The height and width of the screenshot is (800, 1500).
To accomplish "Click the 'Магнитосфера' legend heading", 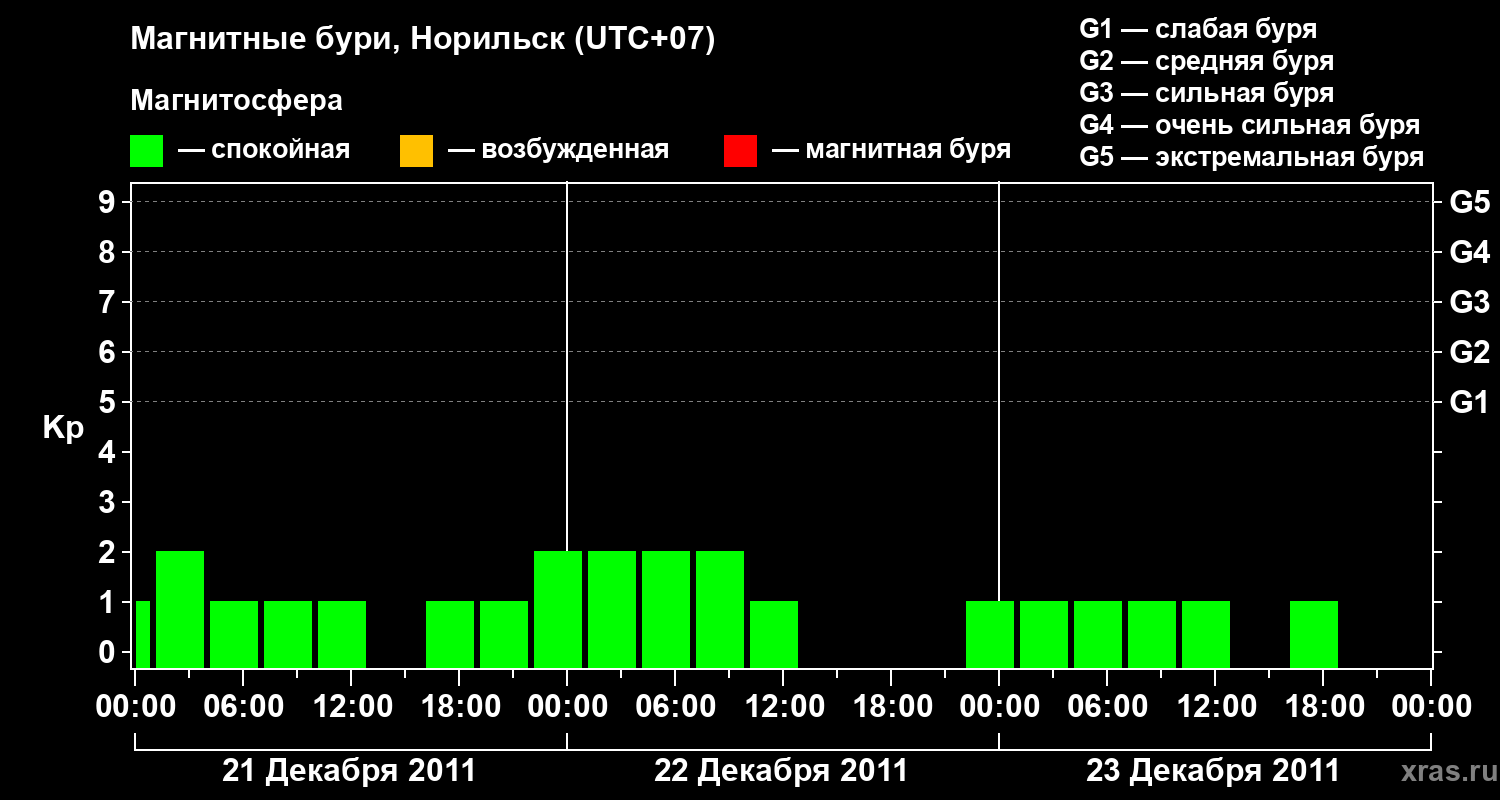I will tap(237, 101).
